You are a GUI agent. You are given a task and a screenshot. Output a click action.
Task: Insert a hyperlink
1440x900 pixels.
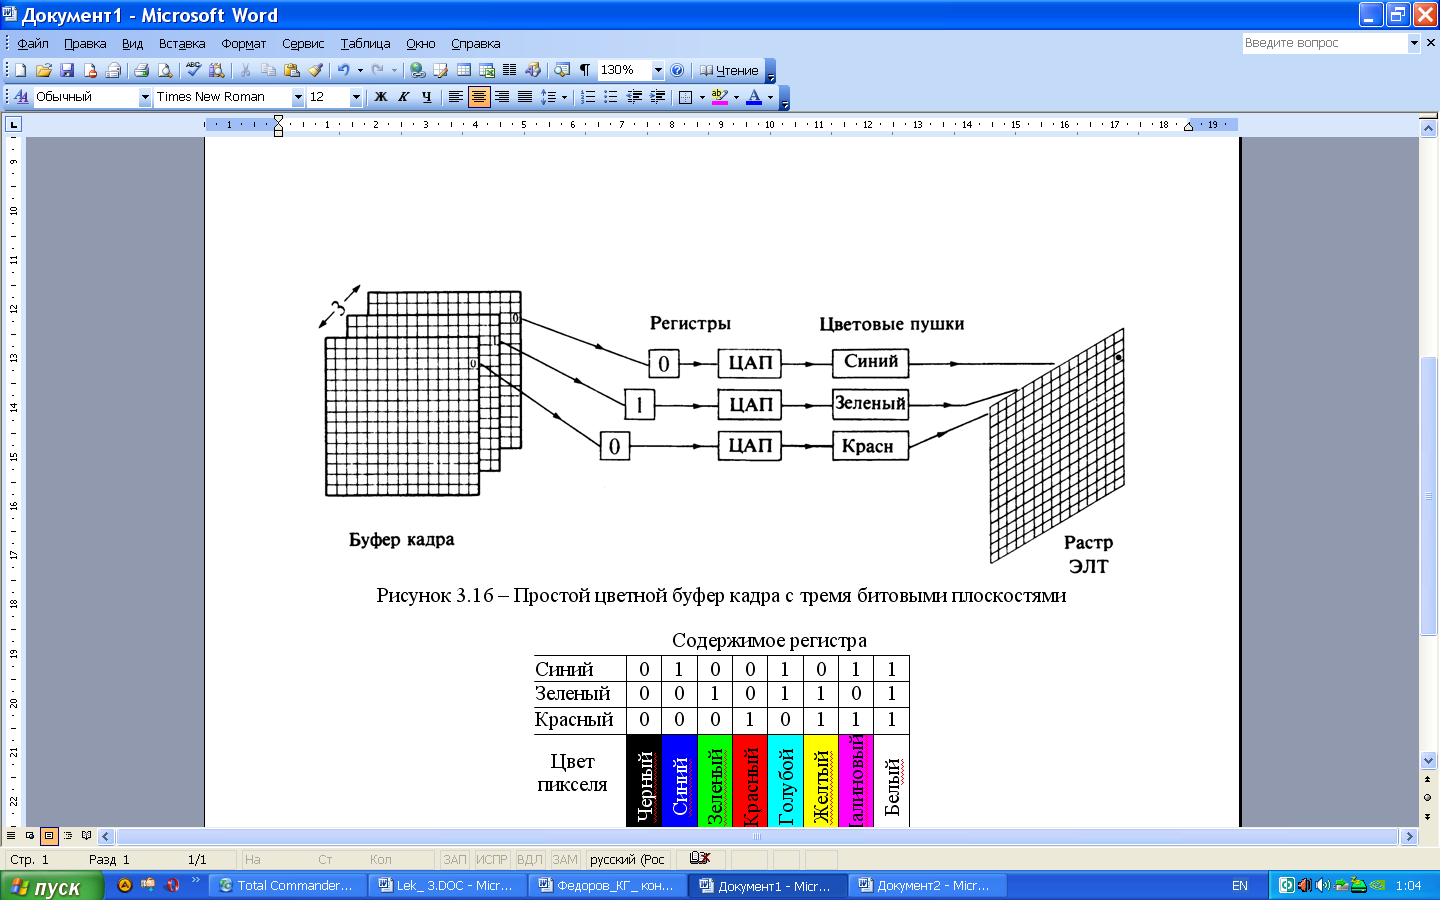pos(417,70)
